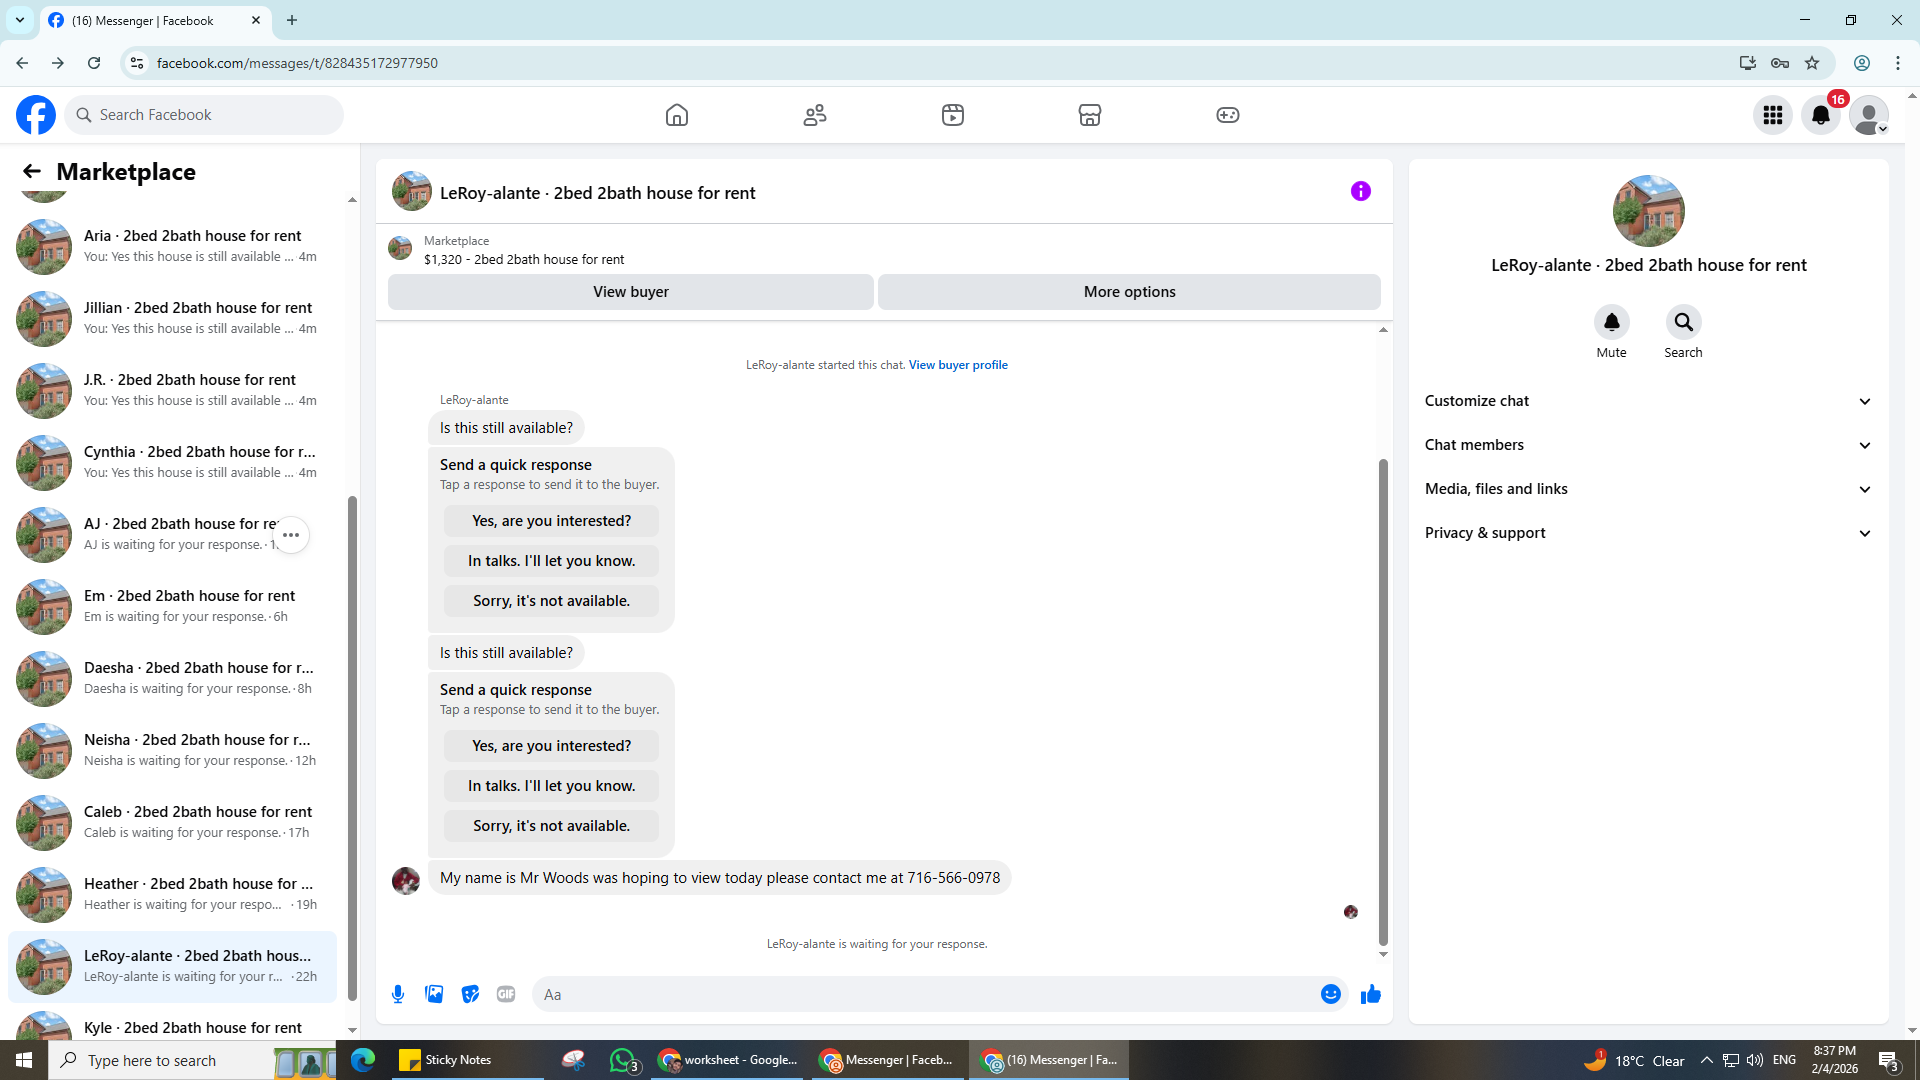Attach a photo using image icon

point(434,994)
